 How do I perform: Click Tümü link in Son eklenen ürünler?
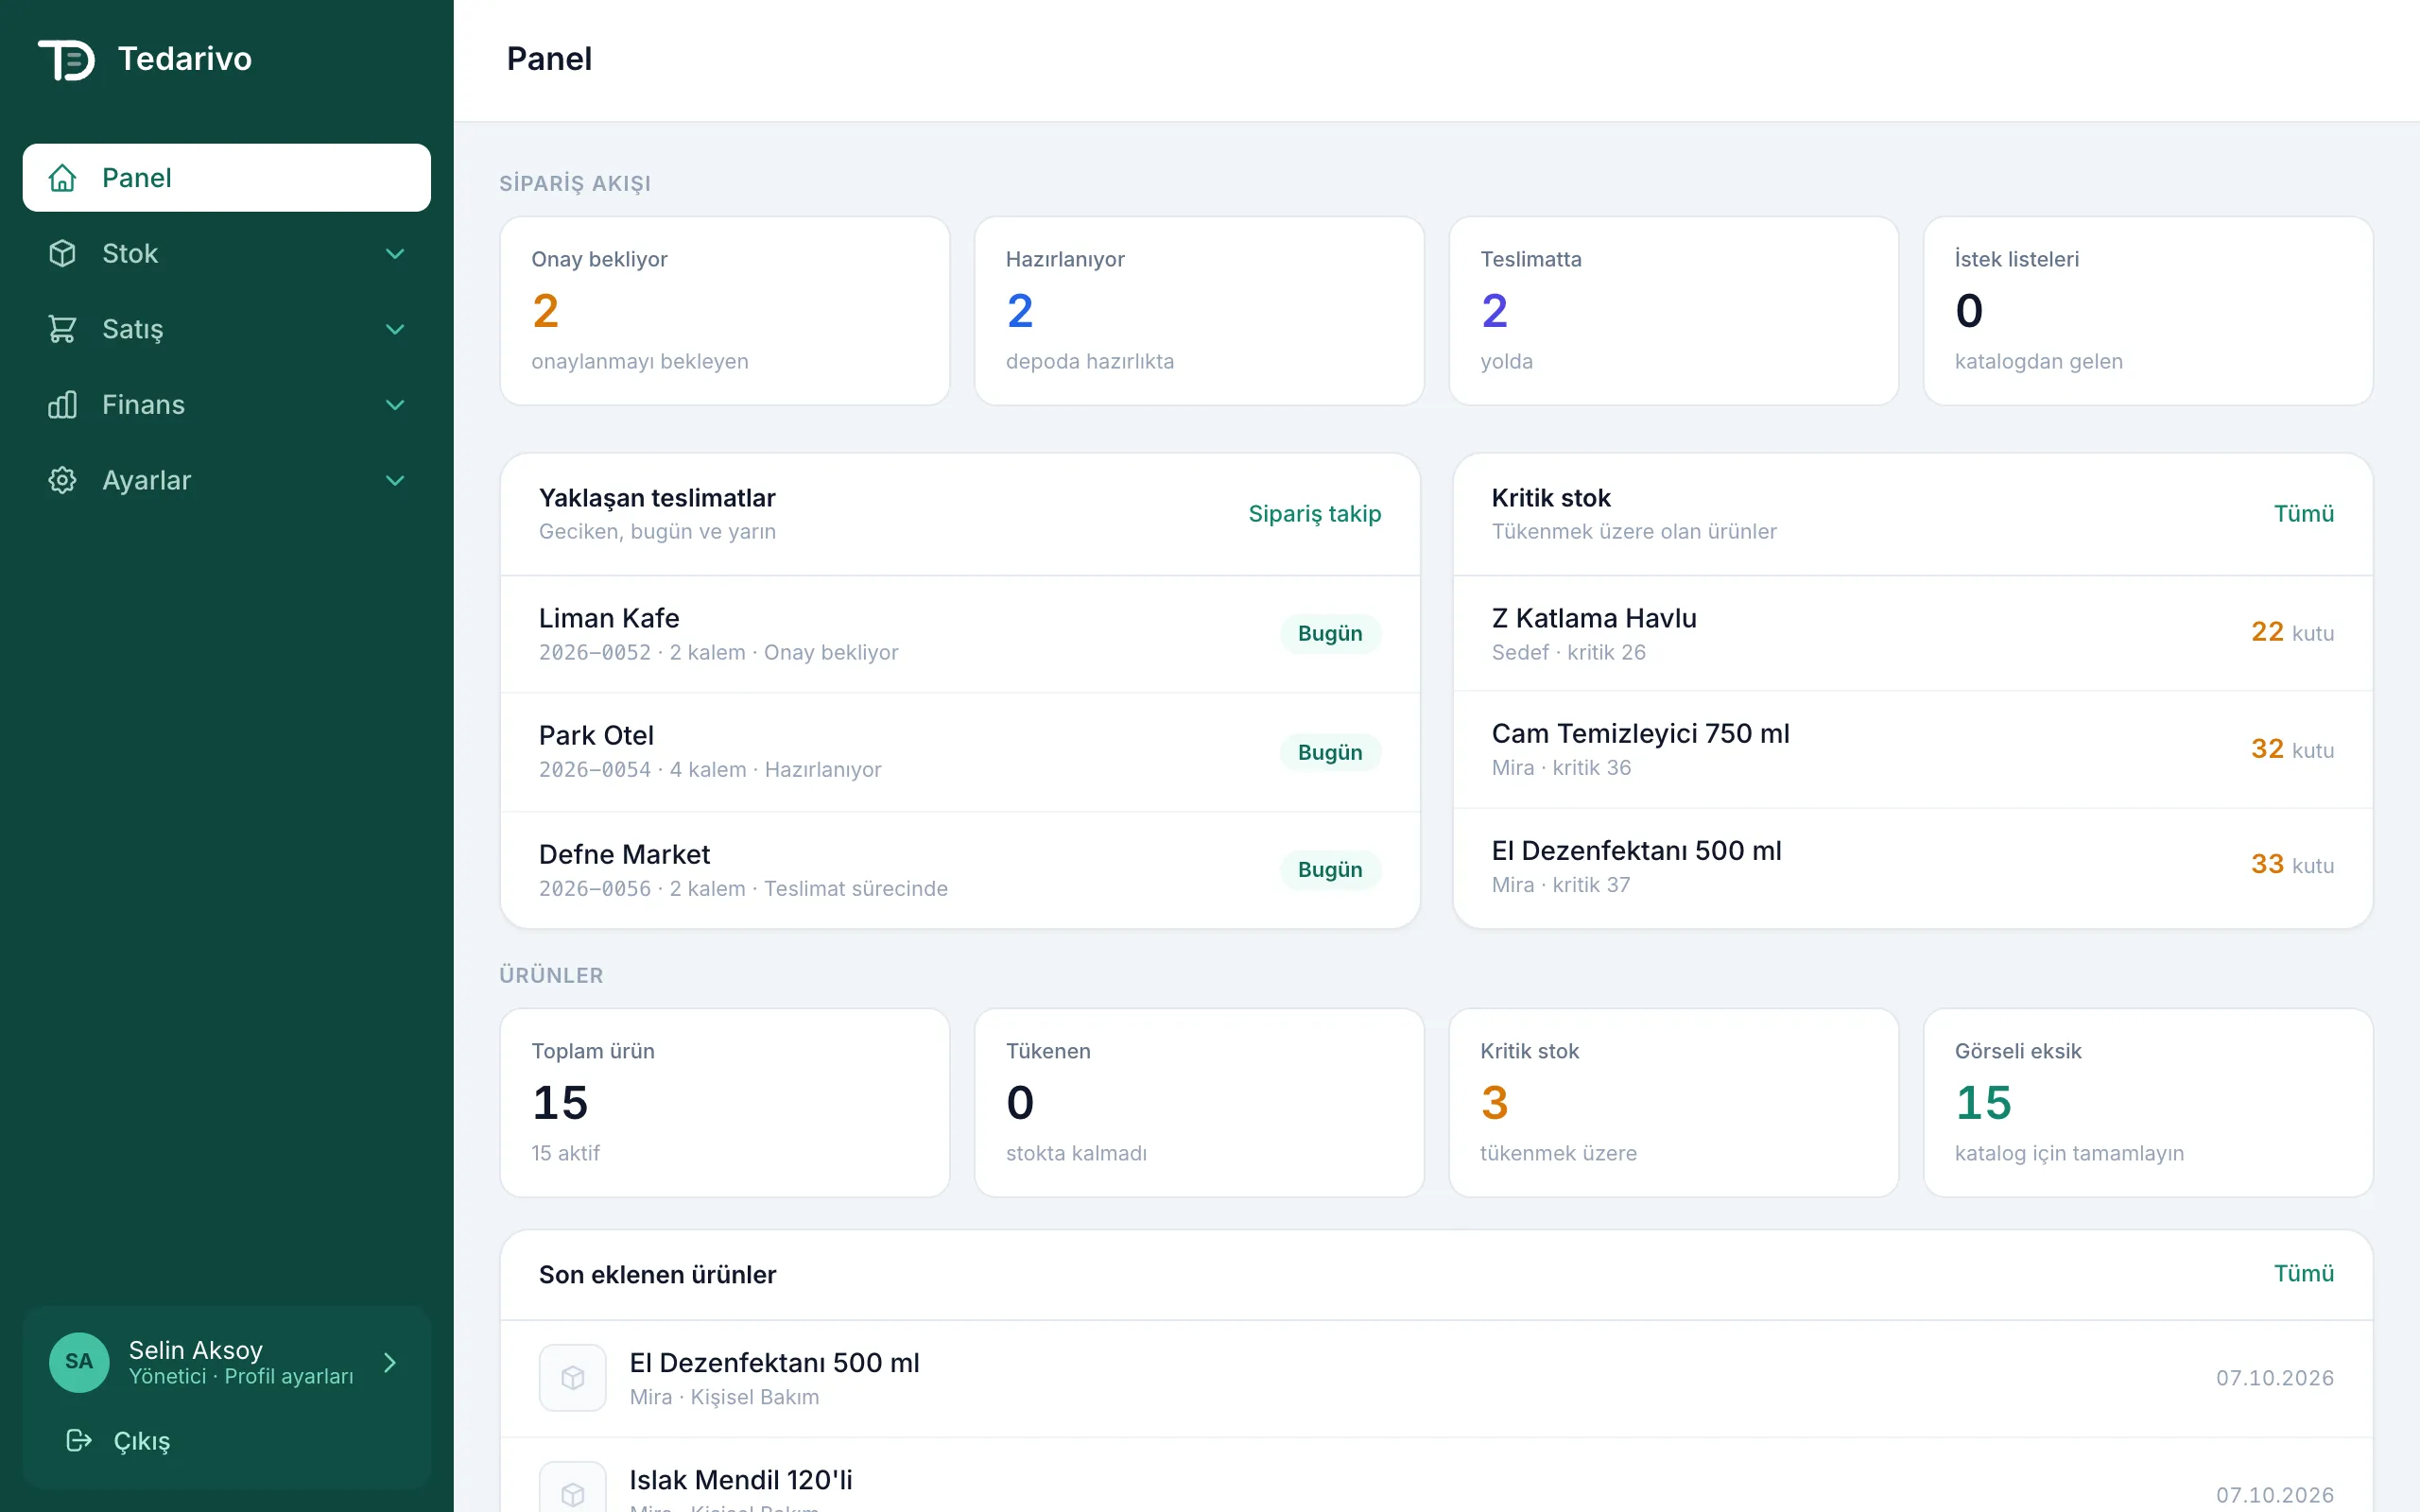[x=2303, y=1273]
